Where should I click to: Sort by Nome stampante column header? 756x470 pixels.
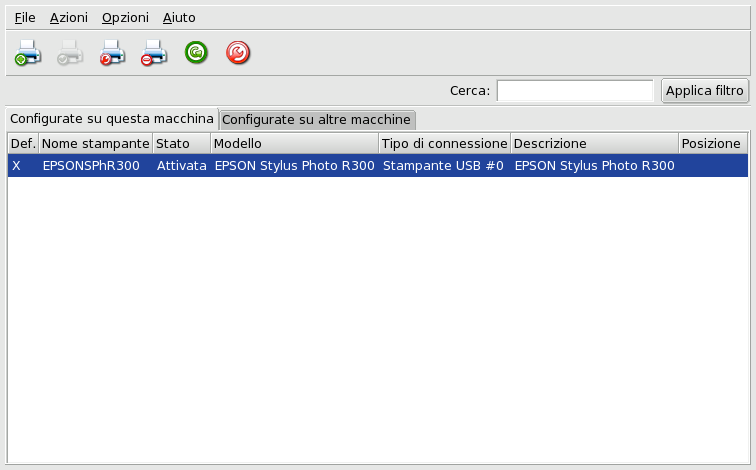click(x=95, y=144)
